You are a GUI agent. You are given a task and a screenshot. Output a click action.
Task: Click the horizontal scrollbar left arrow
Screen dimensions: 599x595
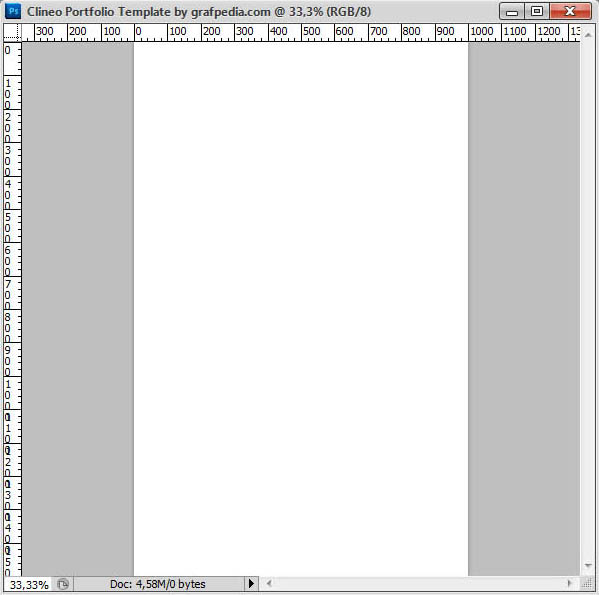pyautogui.click(x=269, y=583)
